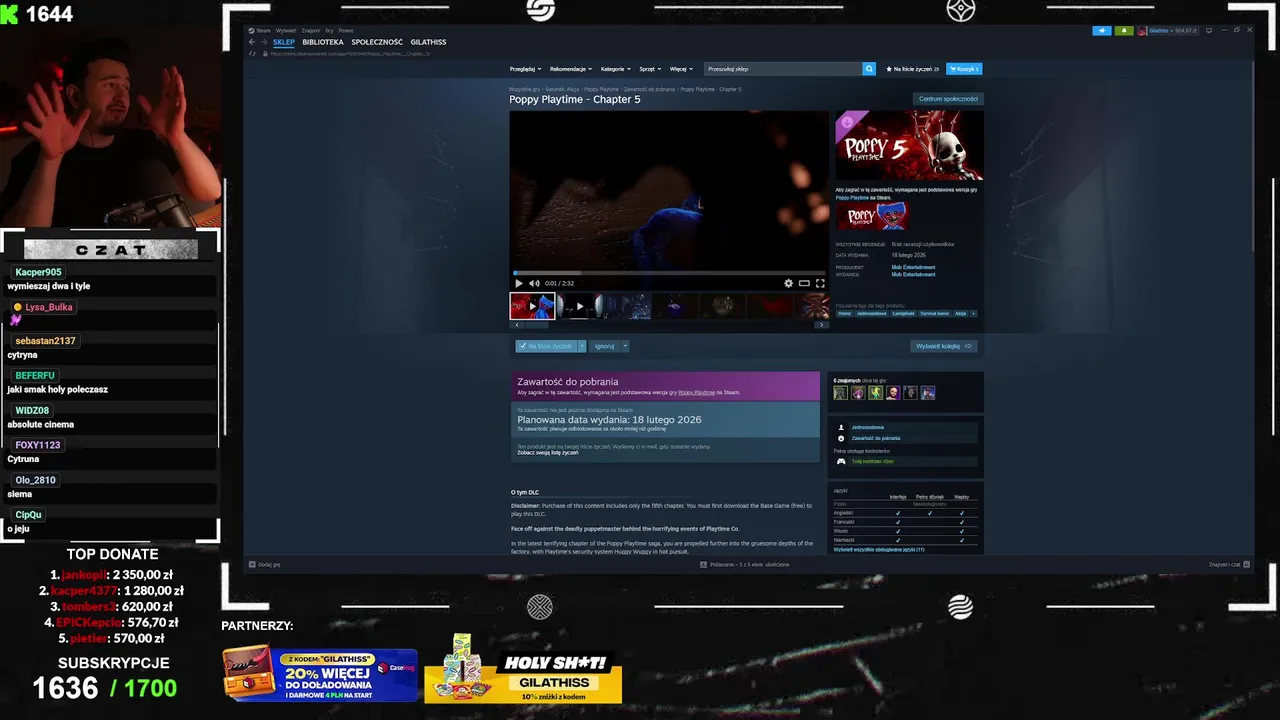Open trailer settings gear icon
This screenshot has width=1280, height=720.
pyautogui.click(x=788, y=283)
